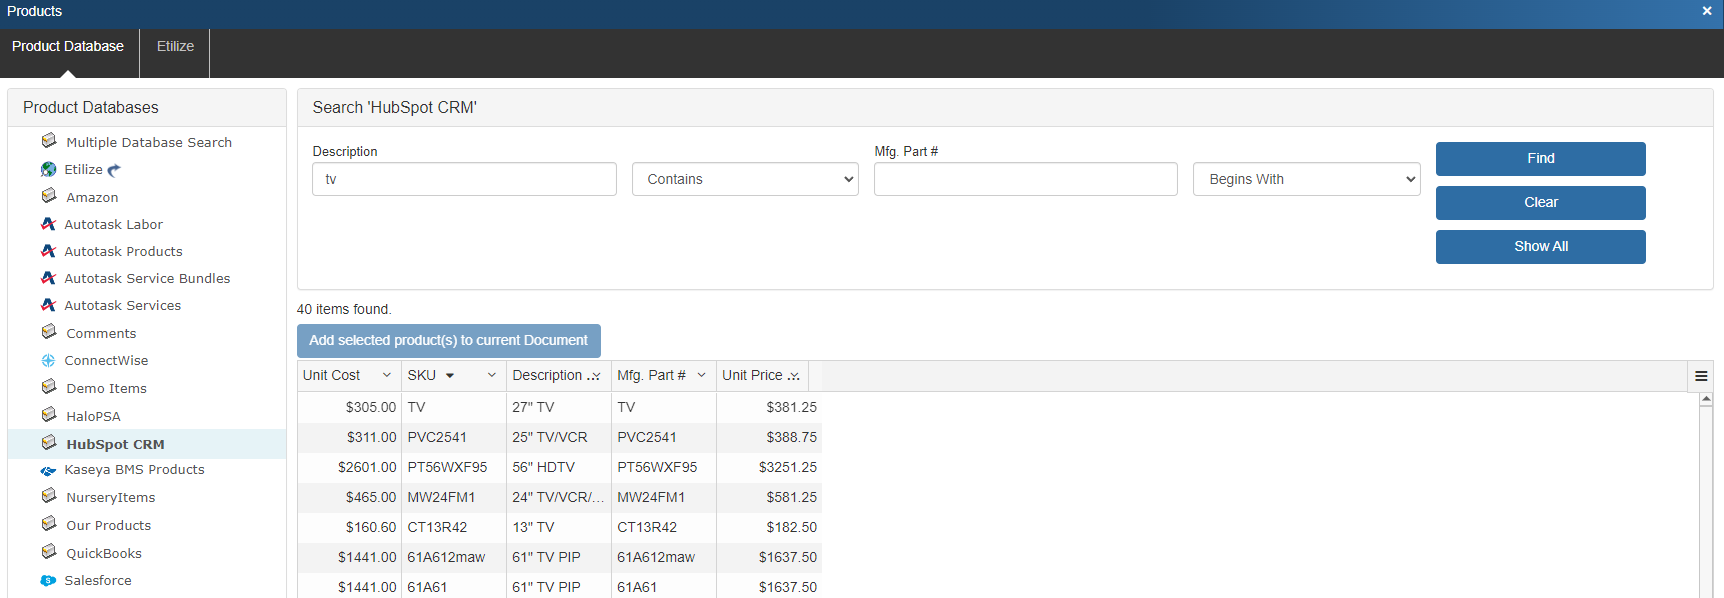Click the Autotask Service Bundles logo icon
1724x598 pixels.
(x=48, y=278)
